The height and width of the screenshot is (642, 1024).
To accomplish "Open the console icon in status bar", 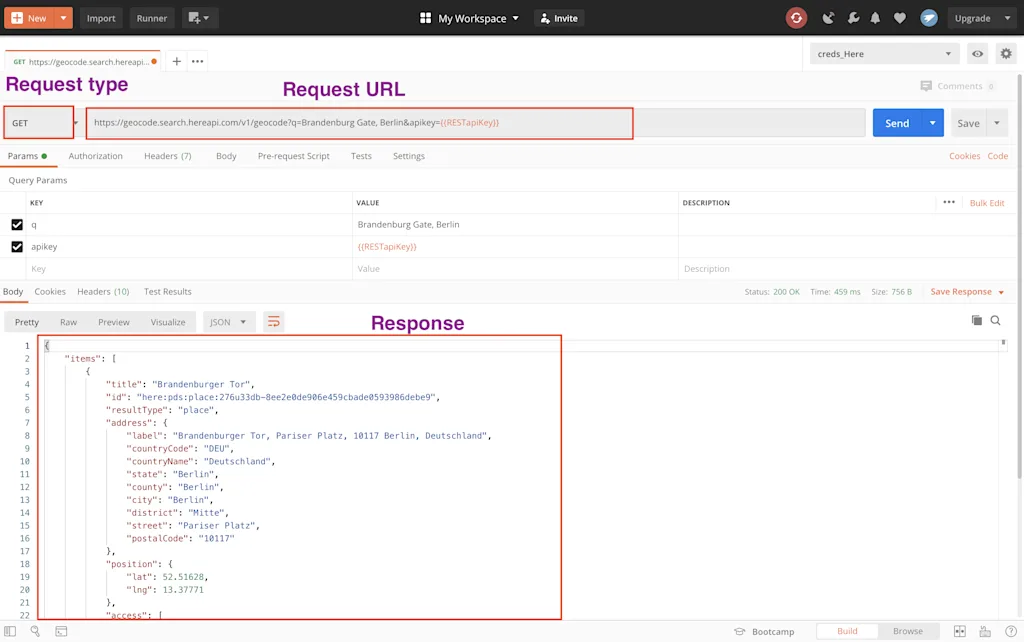I will point(61,631).
